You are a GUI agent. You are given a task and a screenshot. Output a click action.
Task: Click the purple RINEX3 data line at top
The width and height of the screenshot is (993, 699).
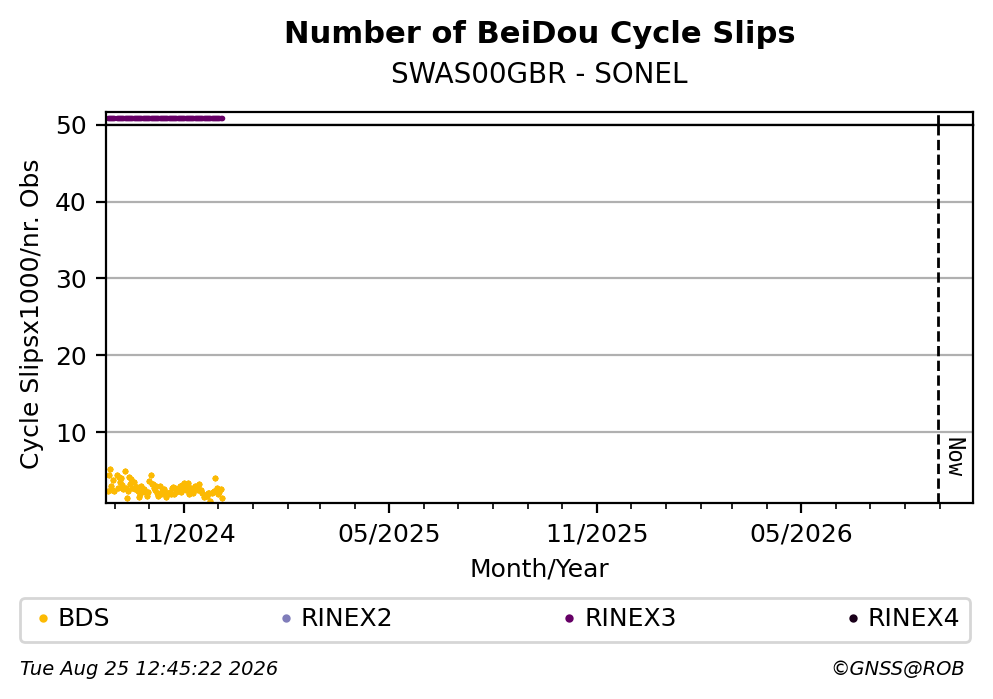pyautogui.click(x=165, y=118)
